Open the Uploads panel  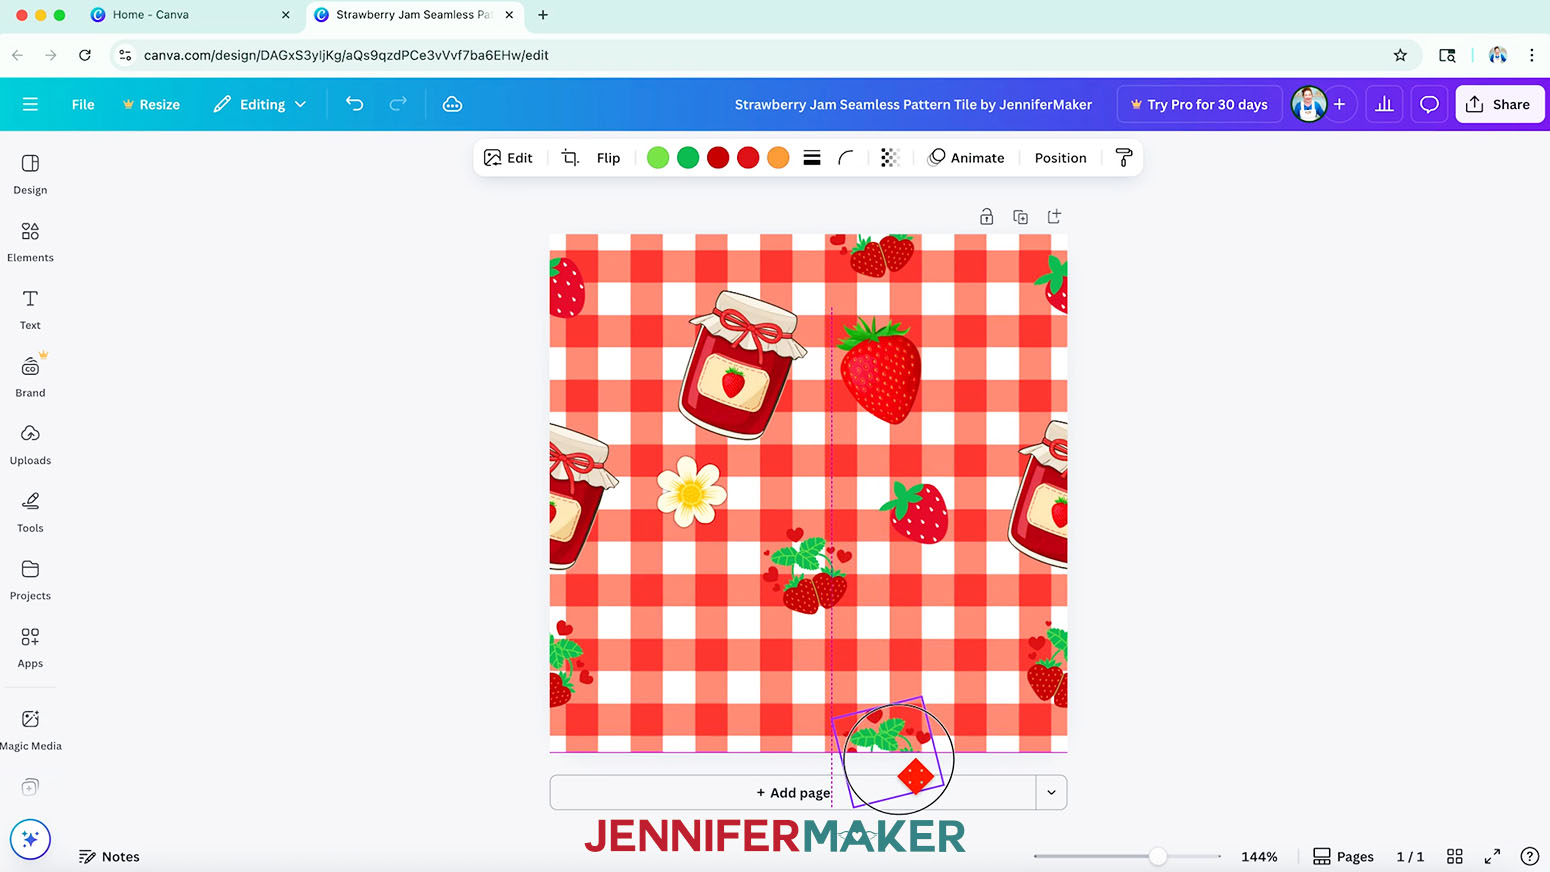click(x=30, y=445)
